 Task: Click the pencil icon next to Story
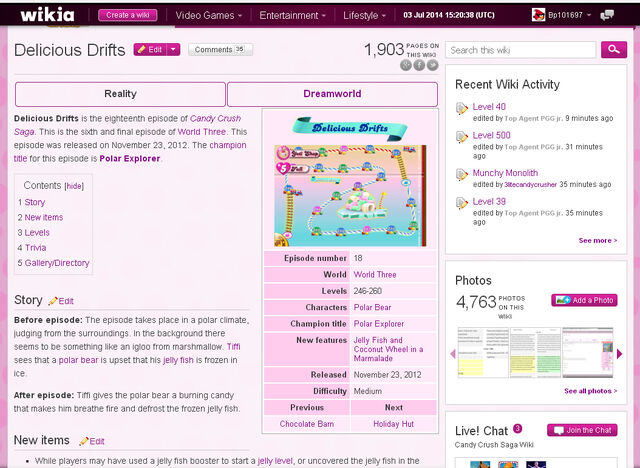pyautogui.click(x=53, y=301)
